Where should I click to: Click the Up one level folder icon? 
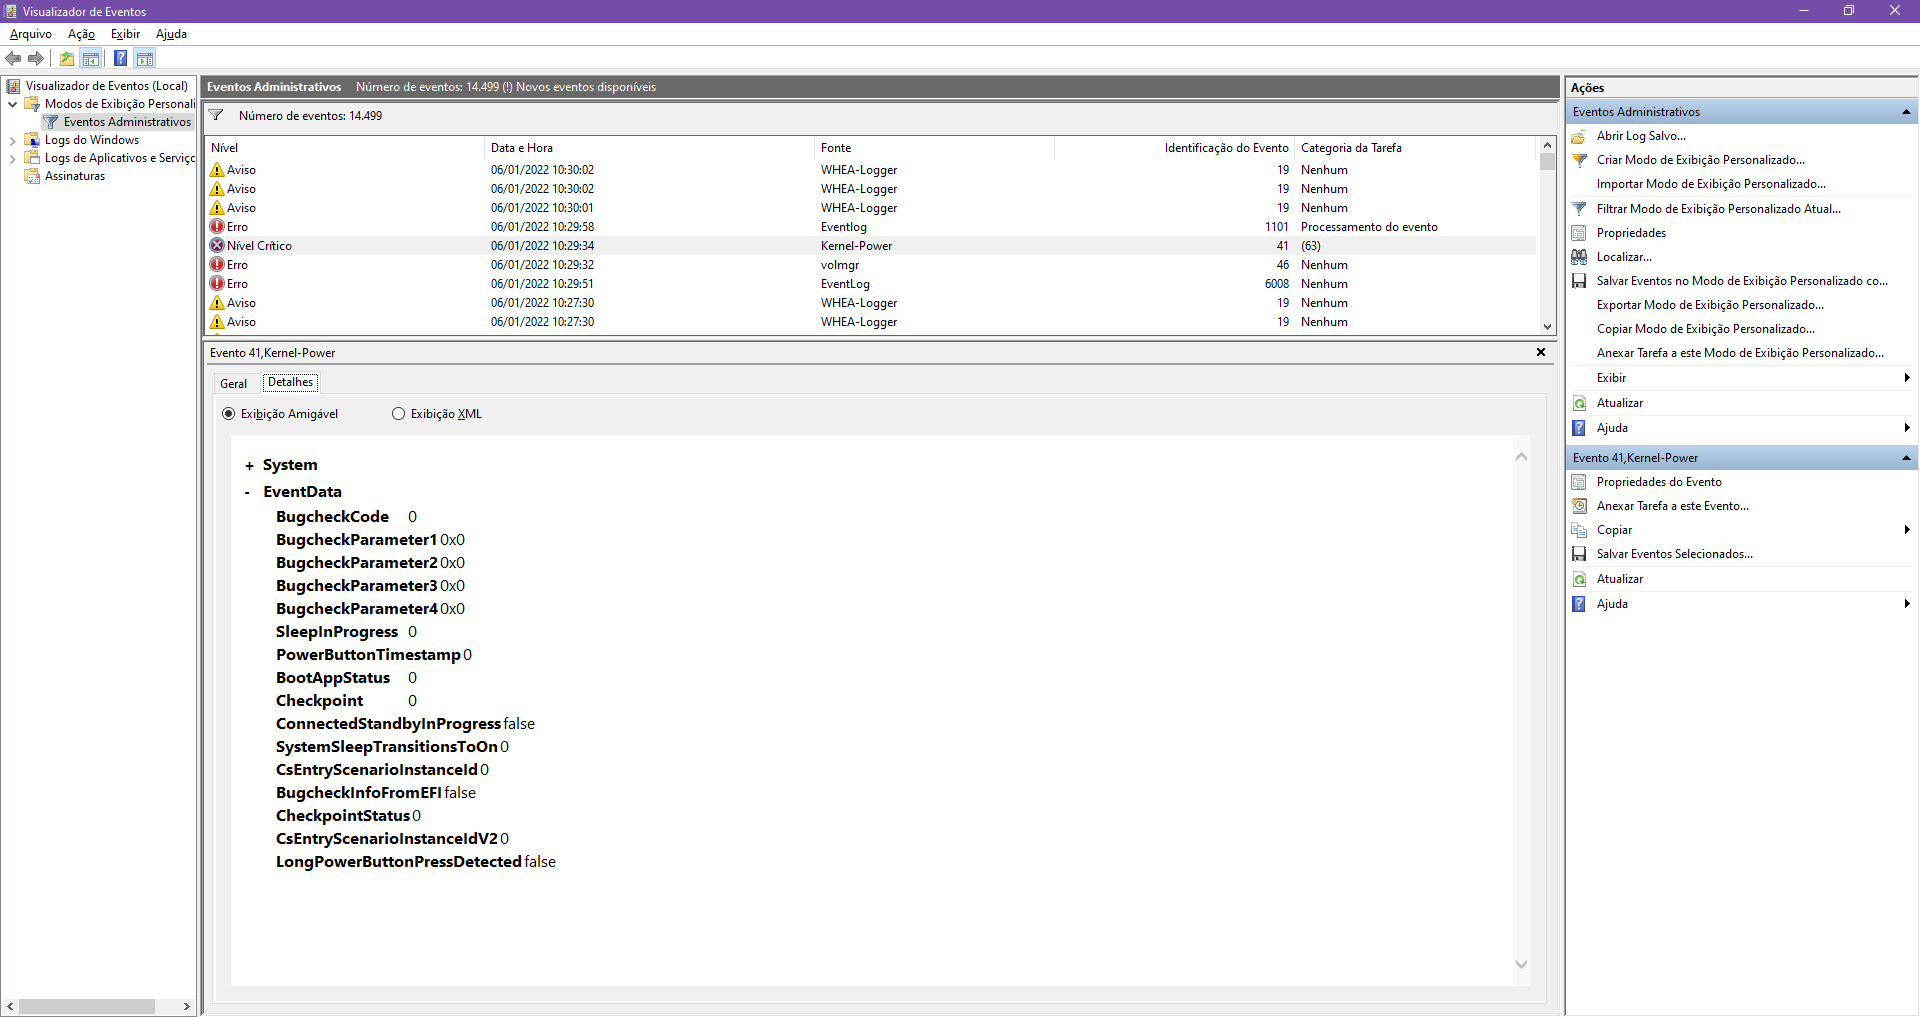(67, 58)
